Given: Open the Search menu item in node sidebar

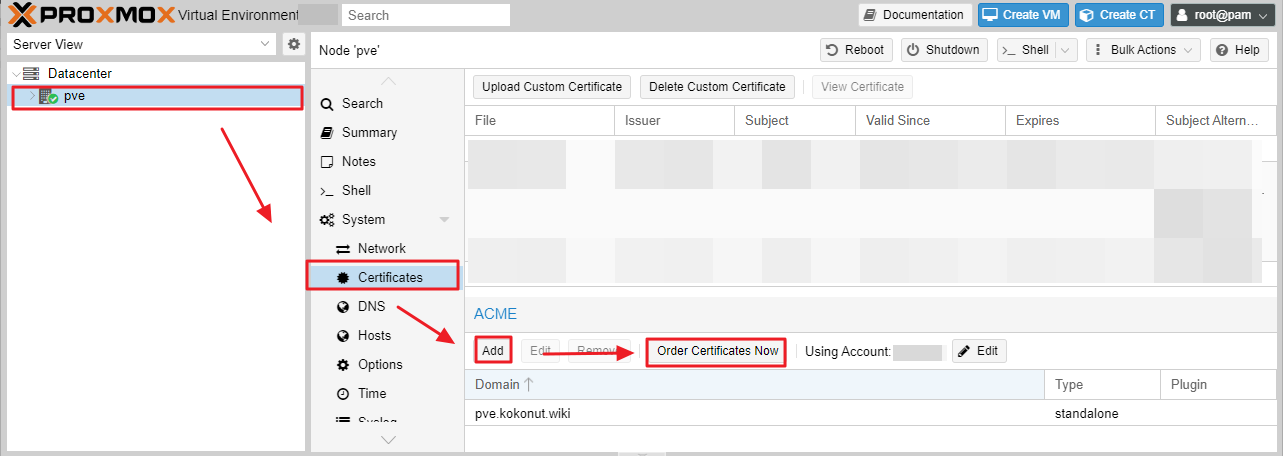Looking at the screenshot, I should tap(387, 103).
